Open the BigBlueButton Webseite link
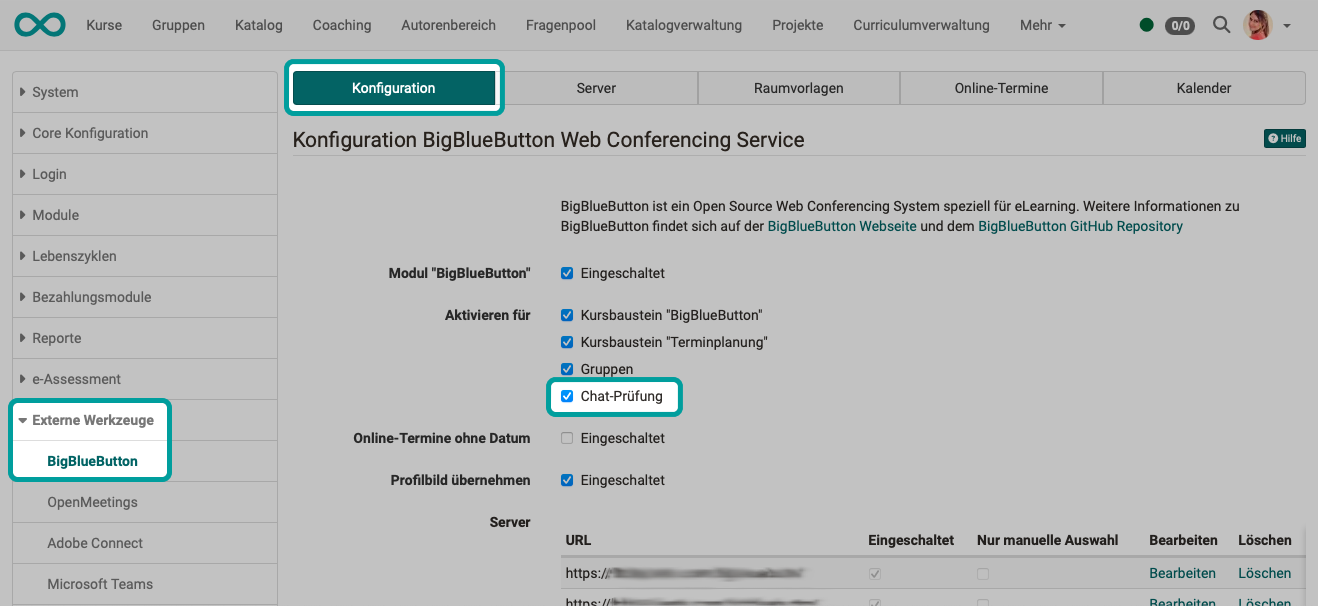This screenshot has height=606, width=1318. coord(841,226)
